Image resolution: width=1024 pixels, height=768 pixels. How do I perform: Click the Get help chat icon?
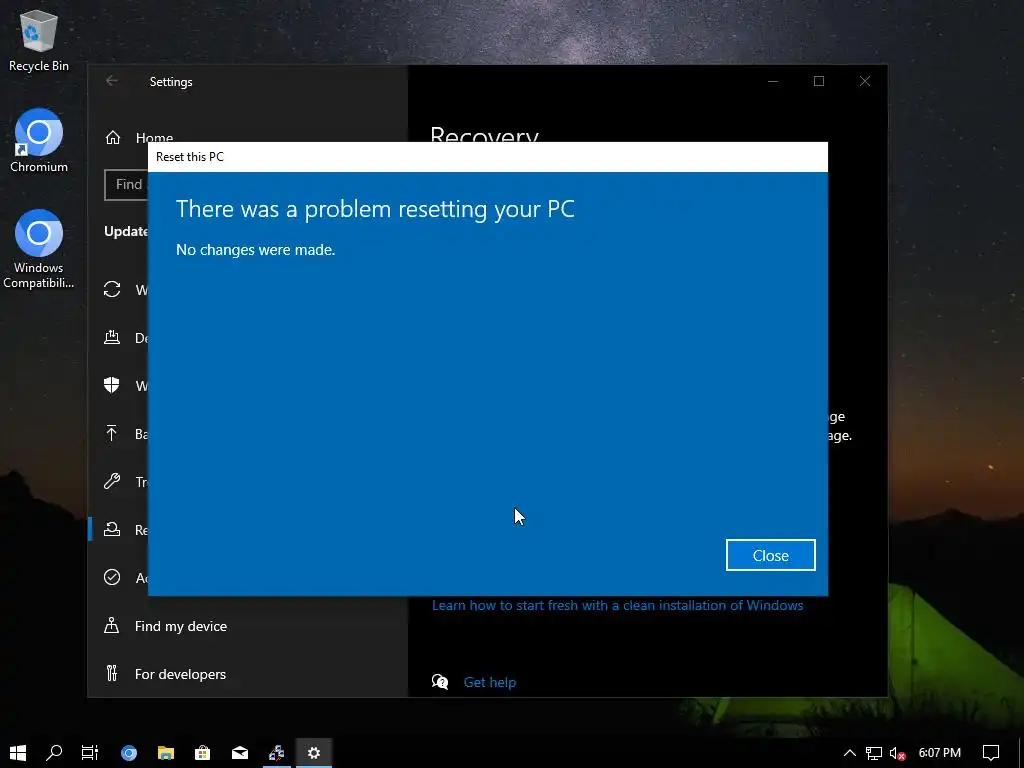440,682
